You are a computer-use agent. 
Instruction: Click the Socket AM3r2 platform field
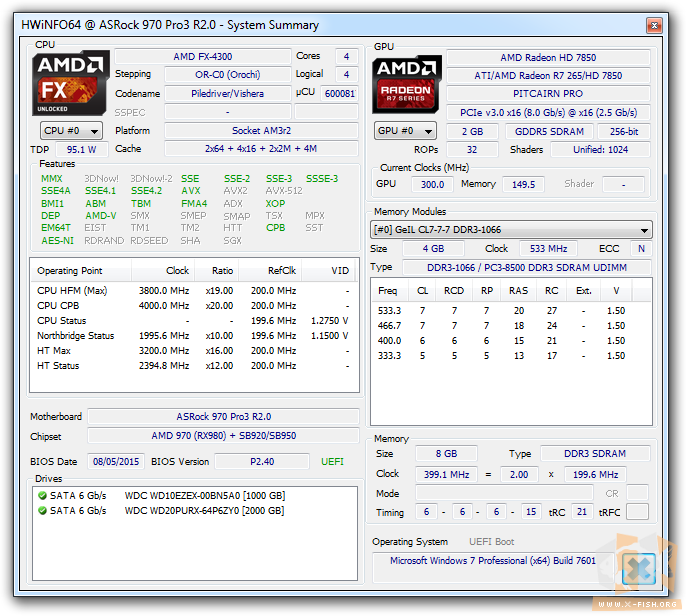click(261, 131)
